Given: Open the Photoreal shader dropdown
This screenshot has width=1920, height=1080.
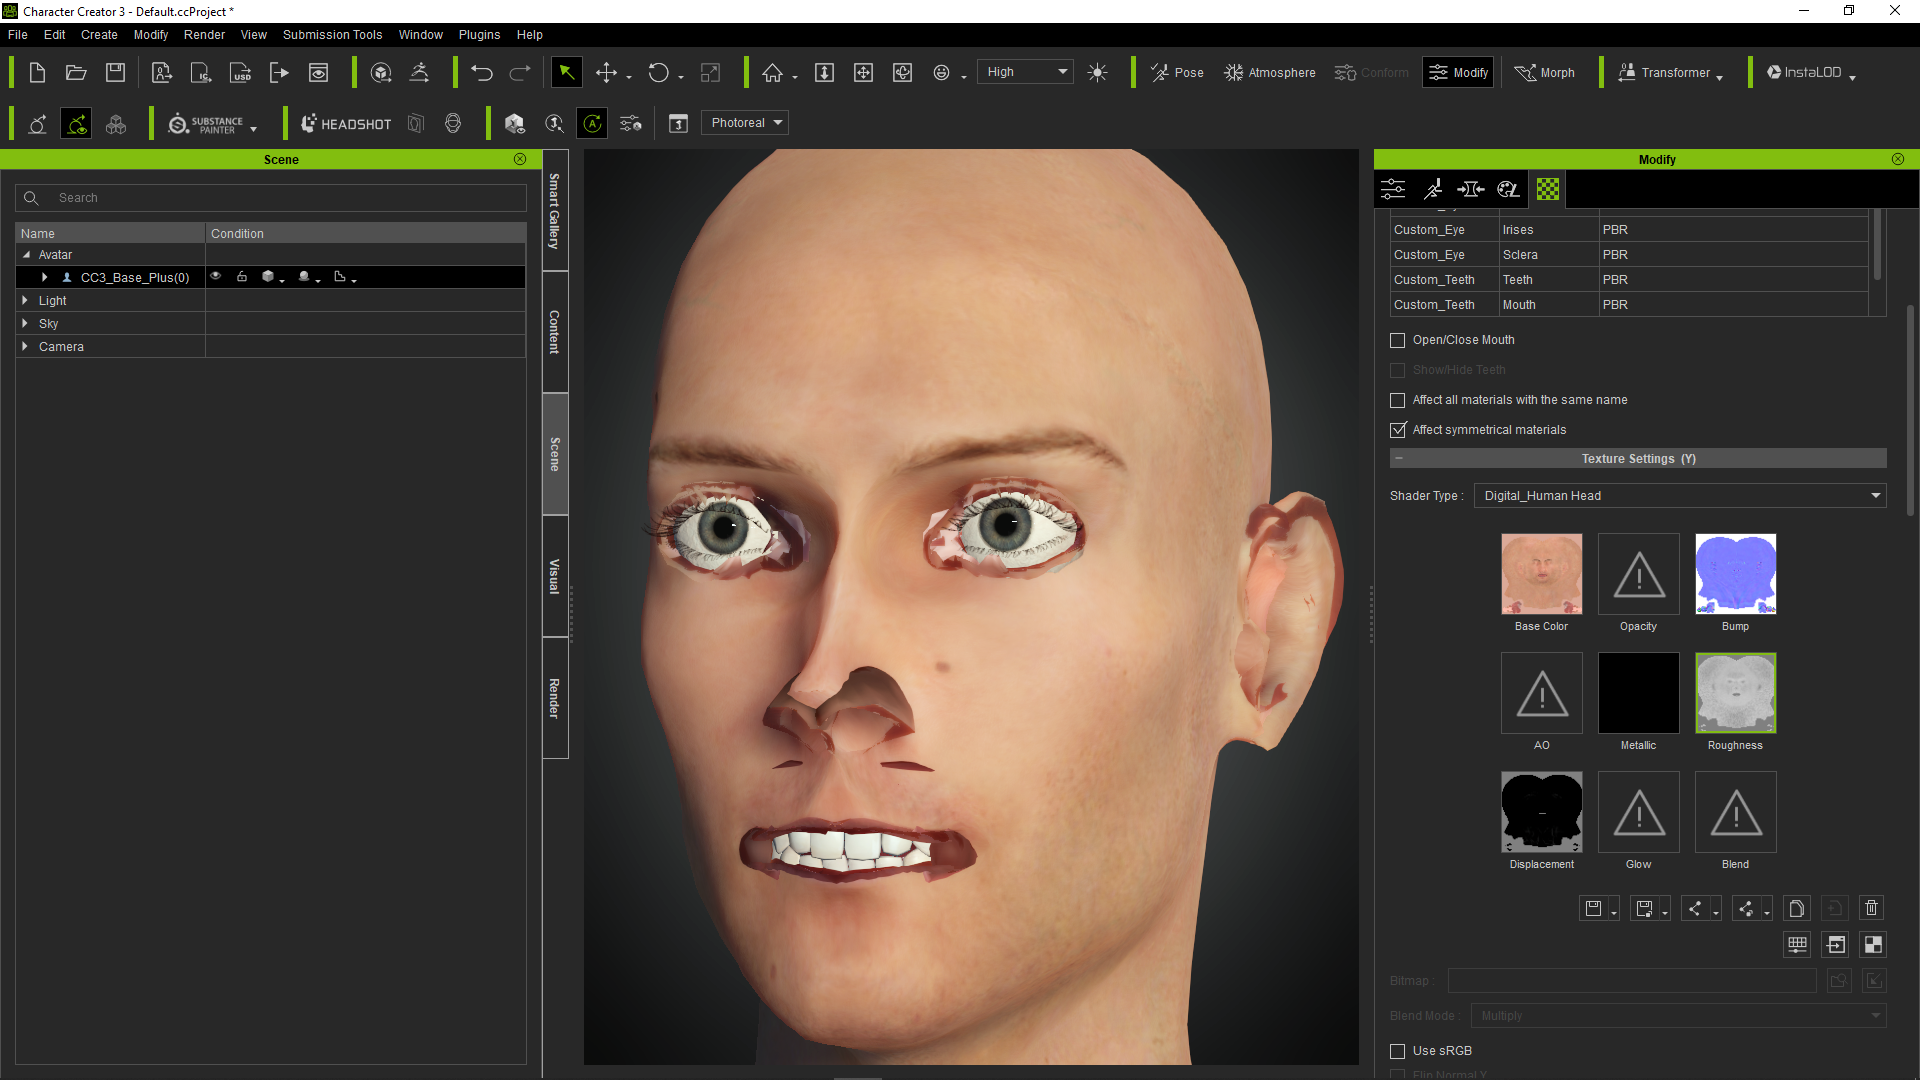Looking at the screenshot, I should (745, 123).
